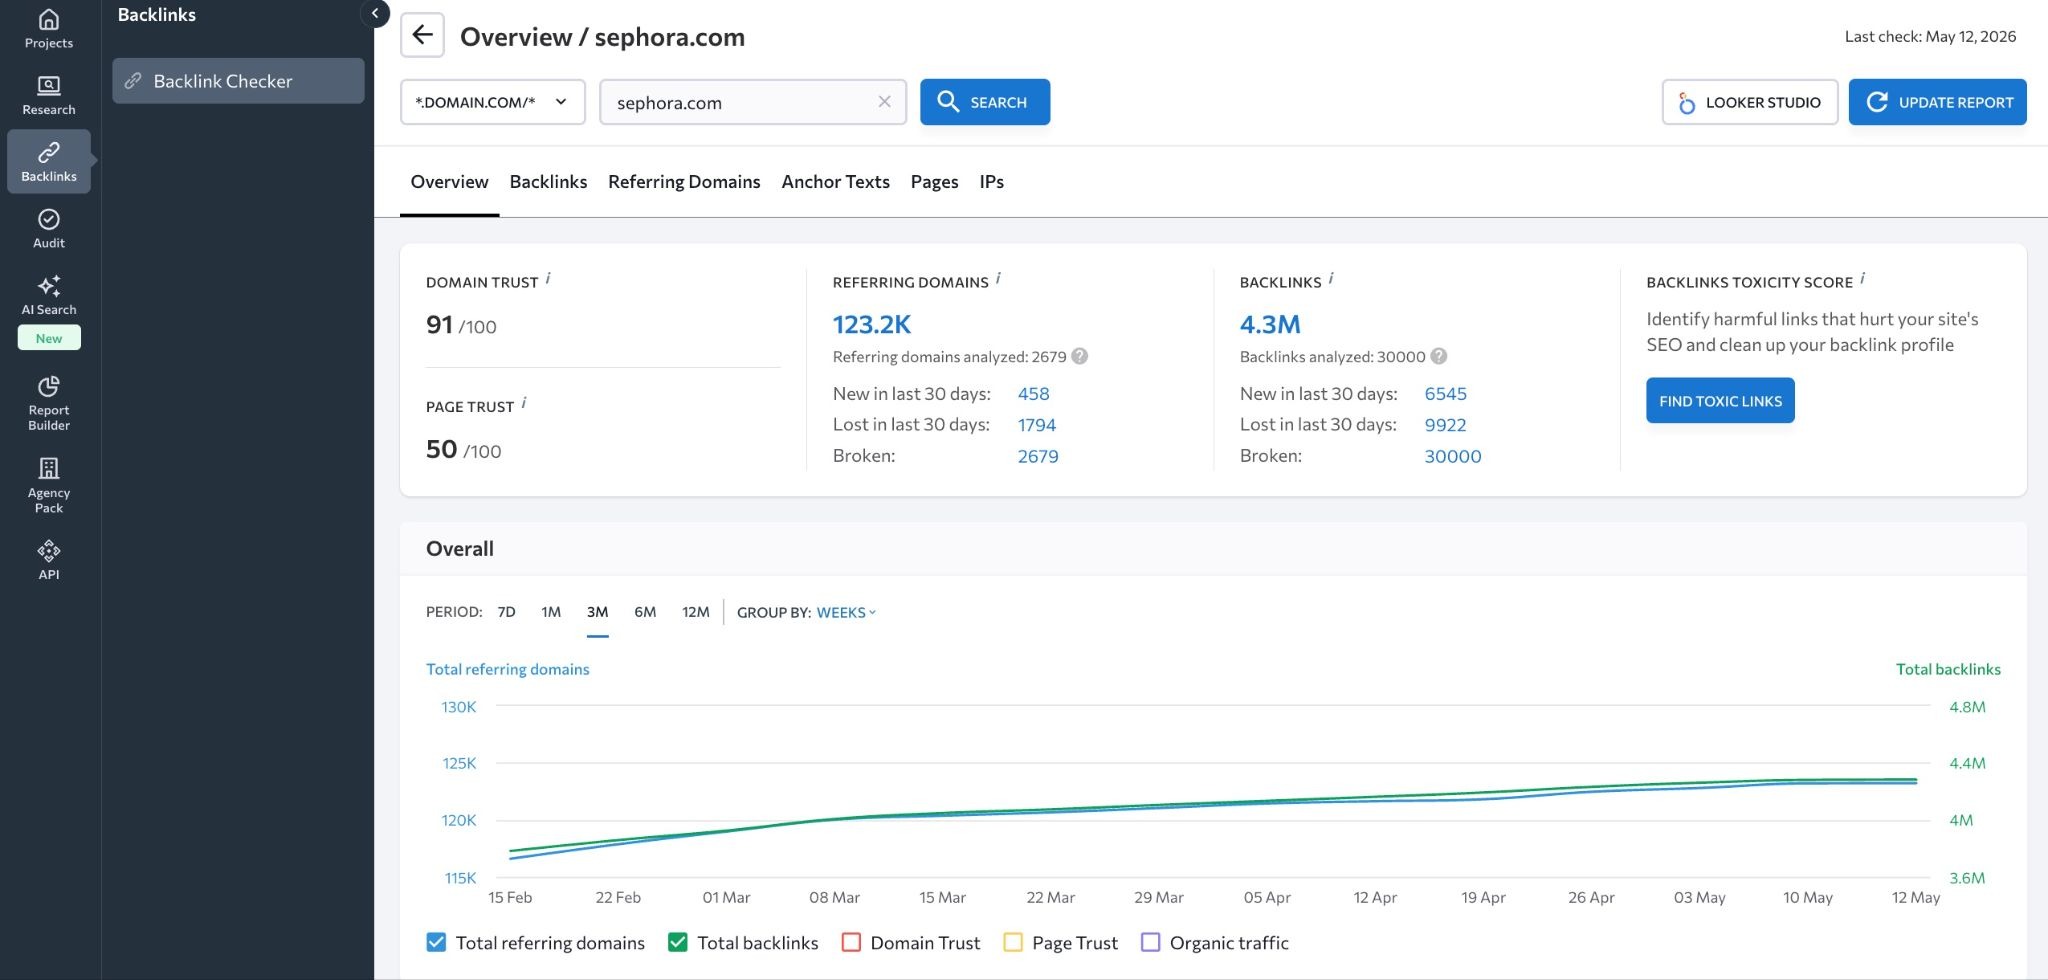
Task: Switch to the Anchor Texts tab
Action: pos(835,182)
